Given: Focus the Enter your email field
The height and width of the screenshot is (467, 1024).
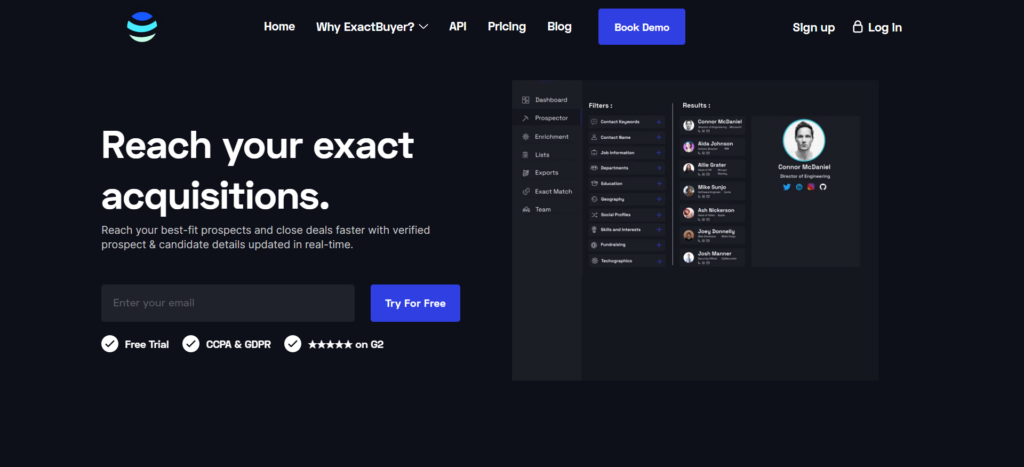Looking at the screenshot, I should point(228,303).
